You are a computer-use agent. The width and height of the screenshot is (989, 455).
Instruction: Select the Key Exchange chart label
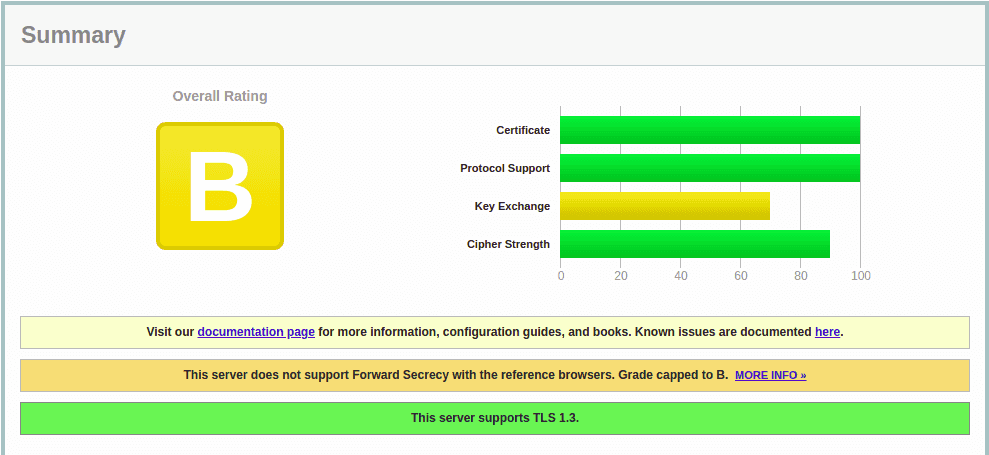pos(512,206)
